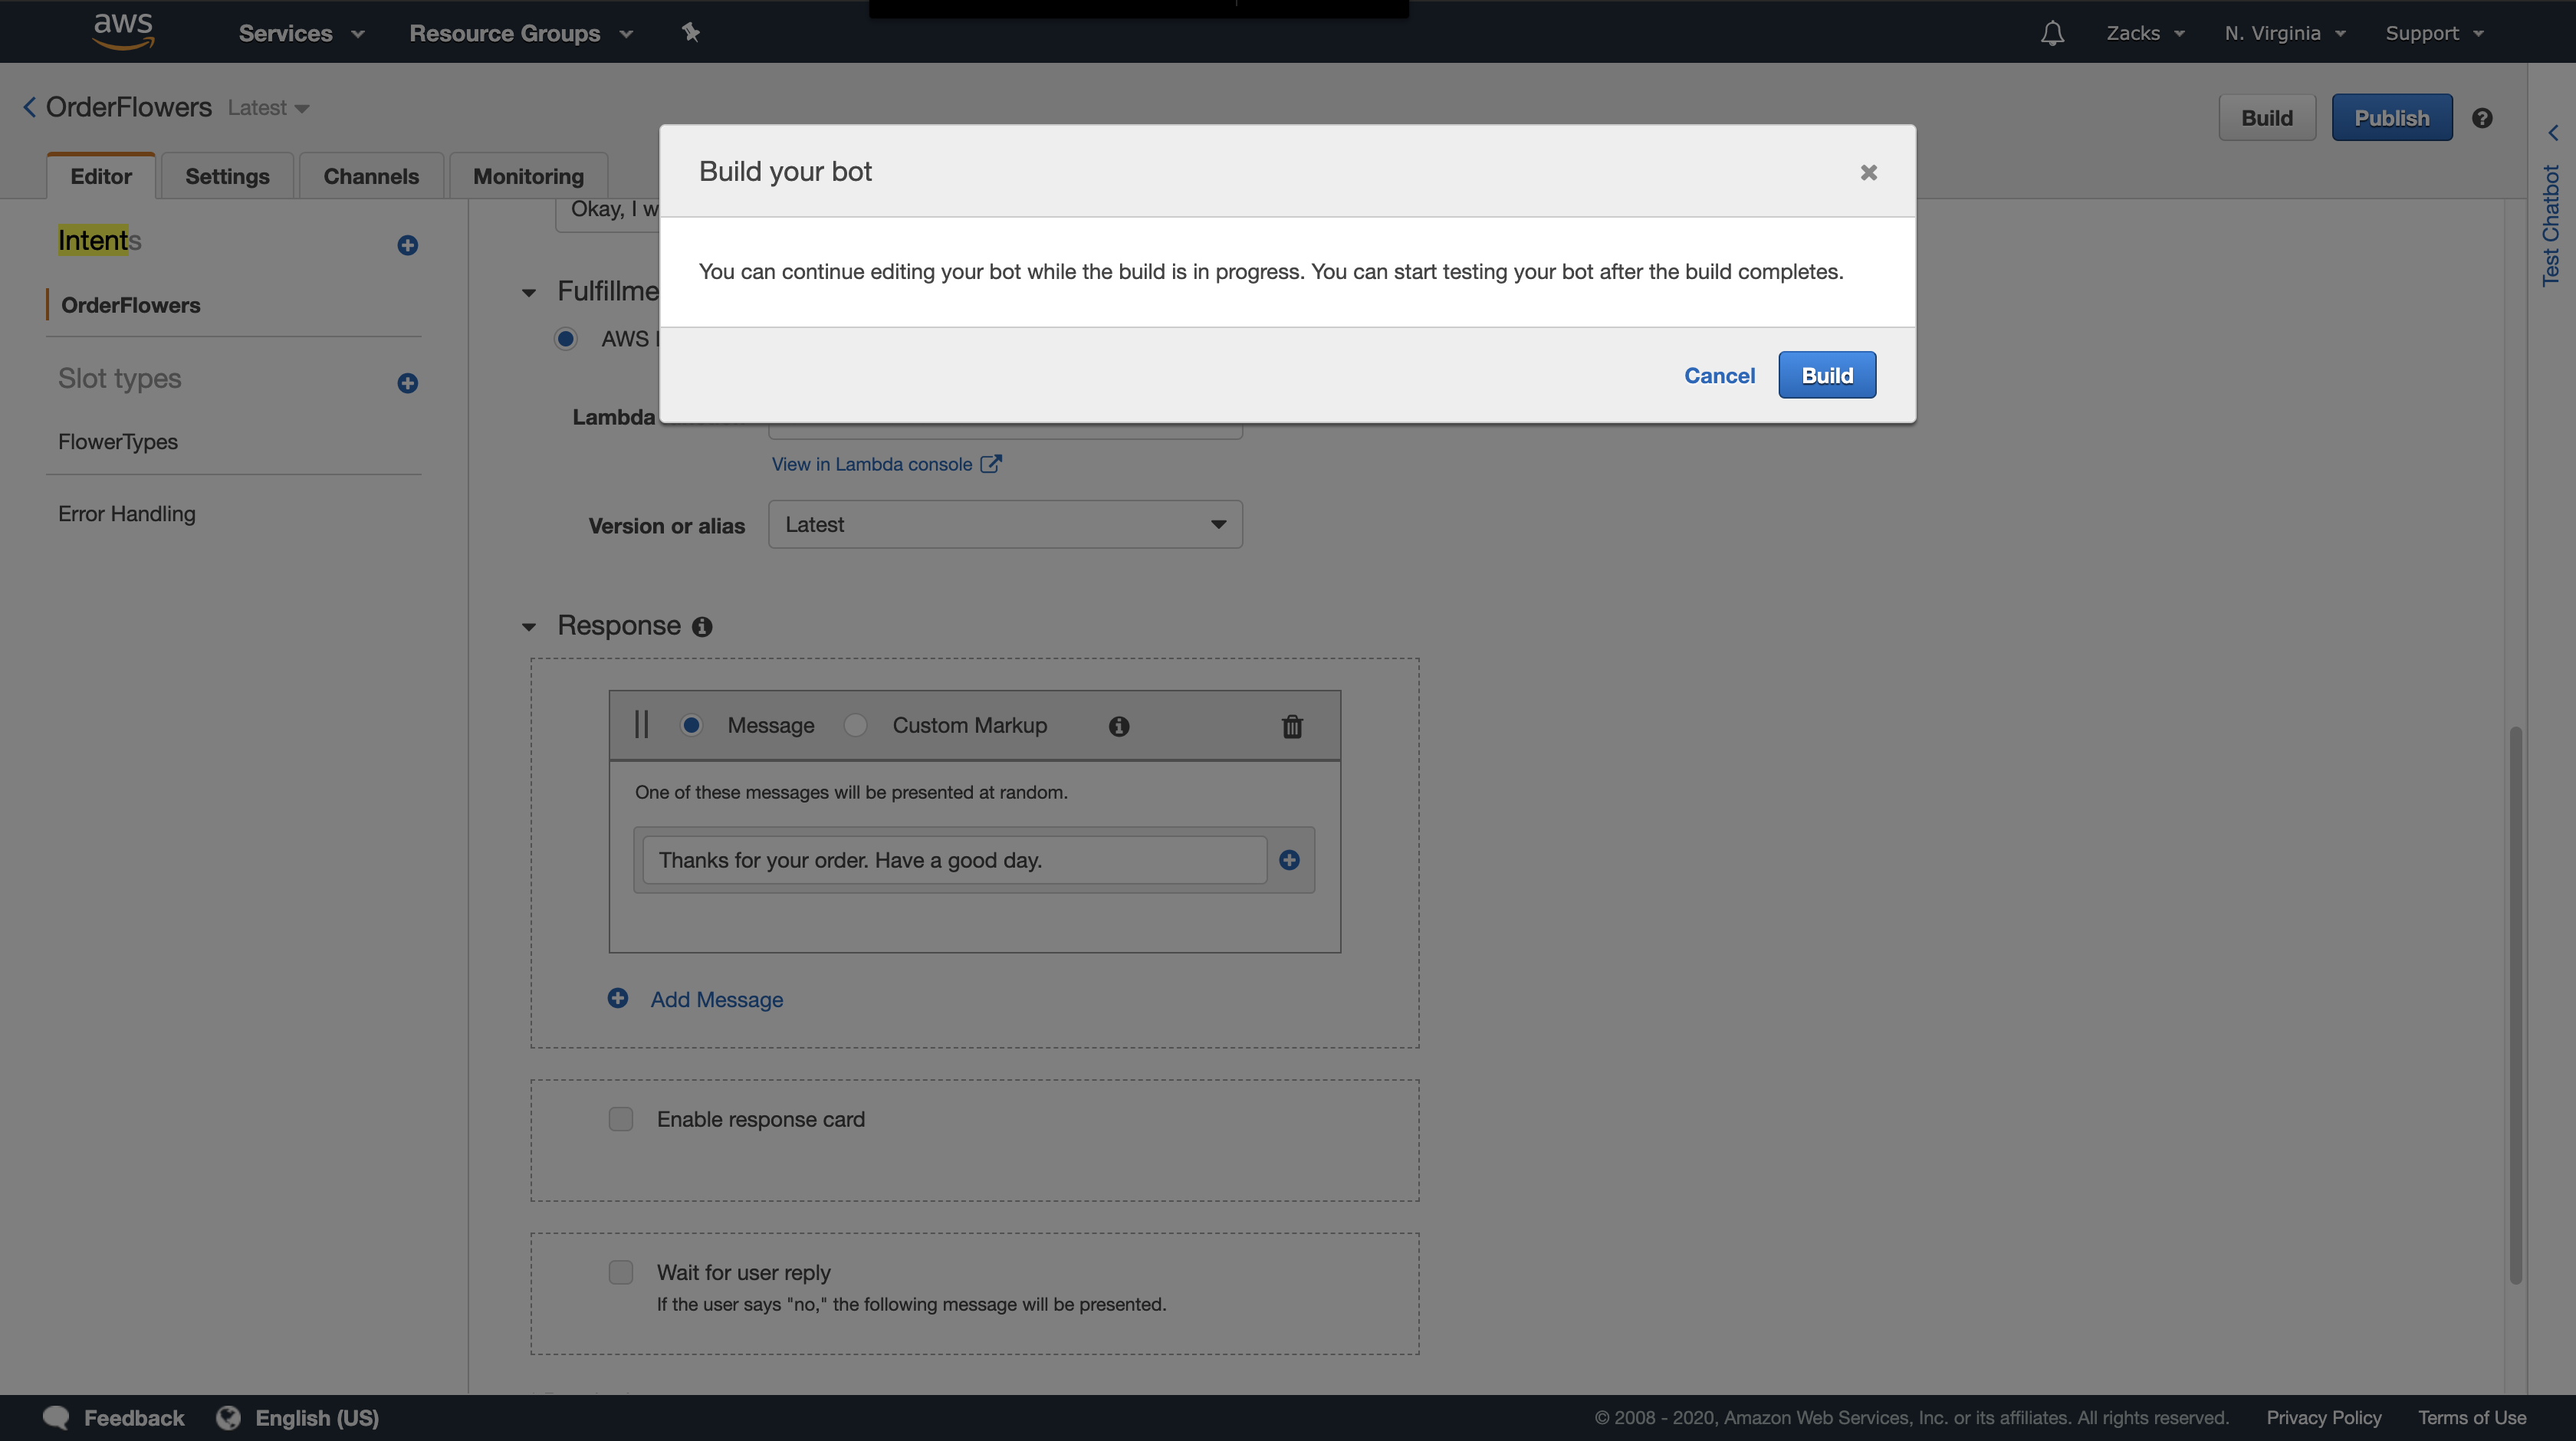Click the thanks message input field
This screenshot has width=2576, height=1441.
[x=954, y=860]
